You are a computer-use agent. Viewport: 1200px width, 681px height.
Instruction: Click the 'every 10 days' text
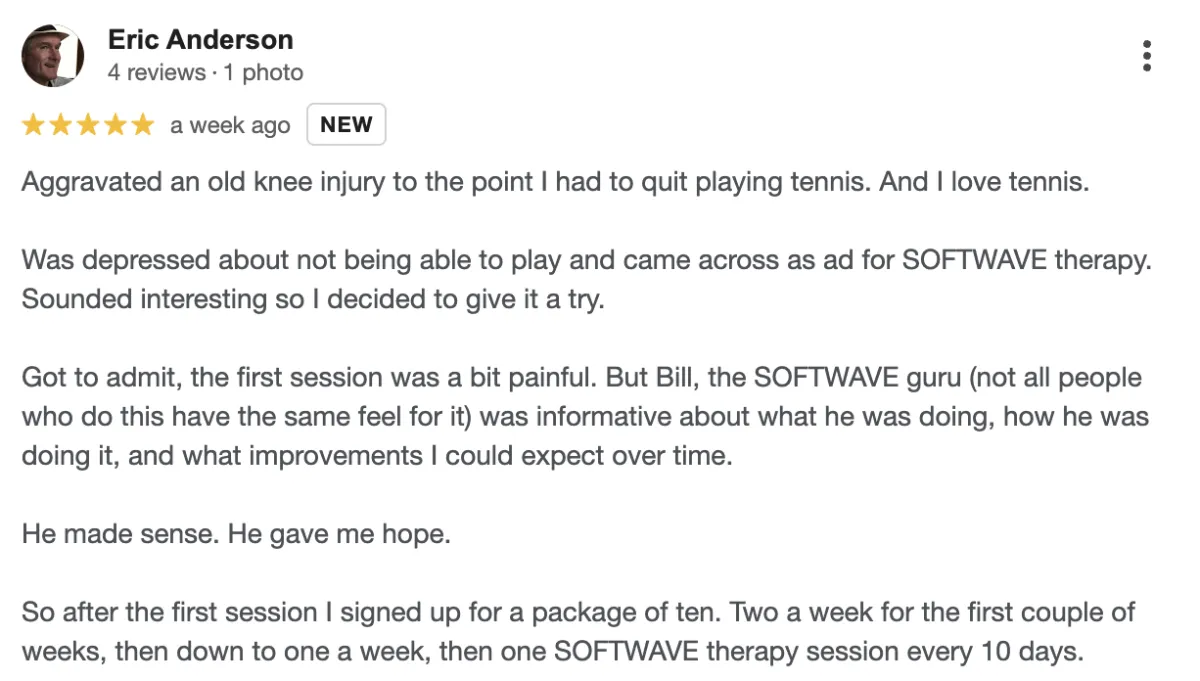click(1005, 652)
